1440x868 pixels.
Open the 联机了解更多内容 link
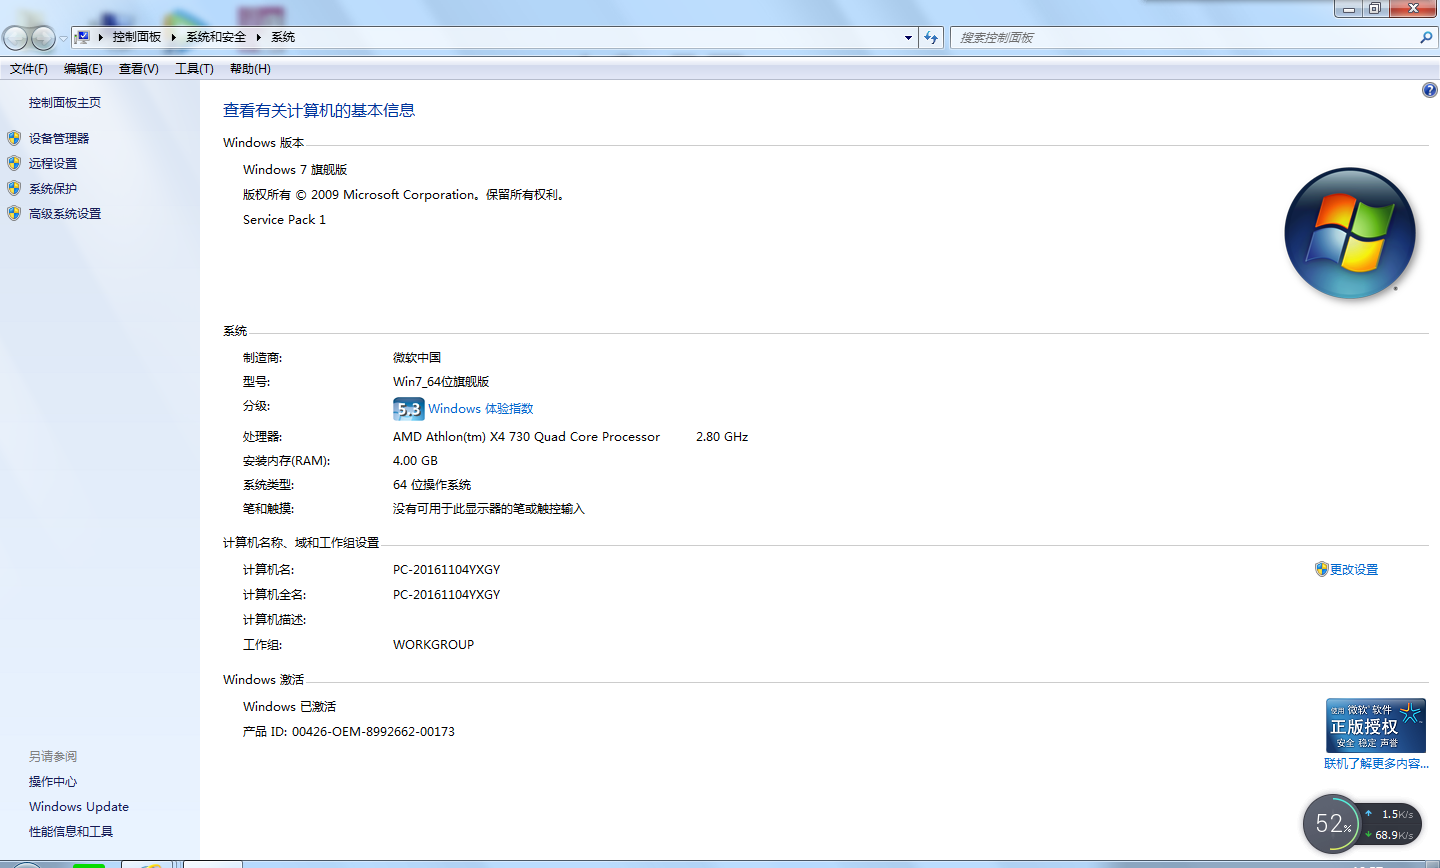[1377, 764]
